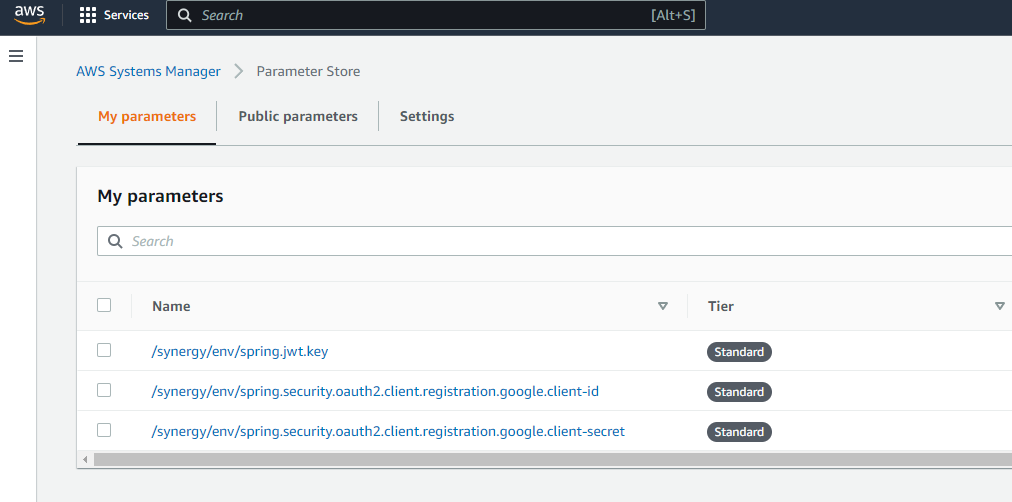Sort by Tier column arrow

coord(1000,306)
